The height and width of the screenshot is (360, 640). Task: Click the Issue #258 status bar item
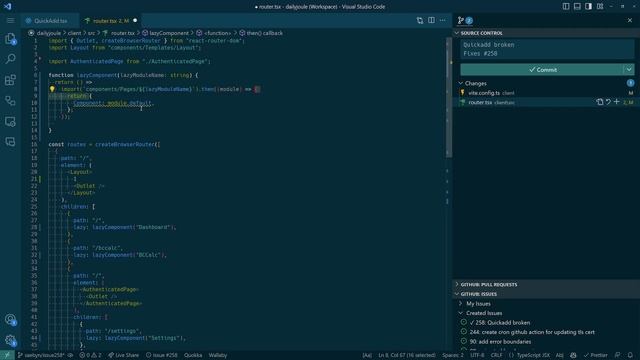tap(162, 355)
